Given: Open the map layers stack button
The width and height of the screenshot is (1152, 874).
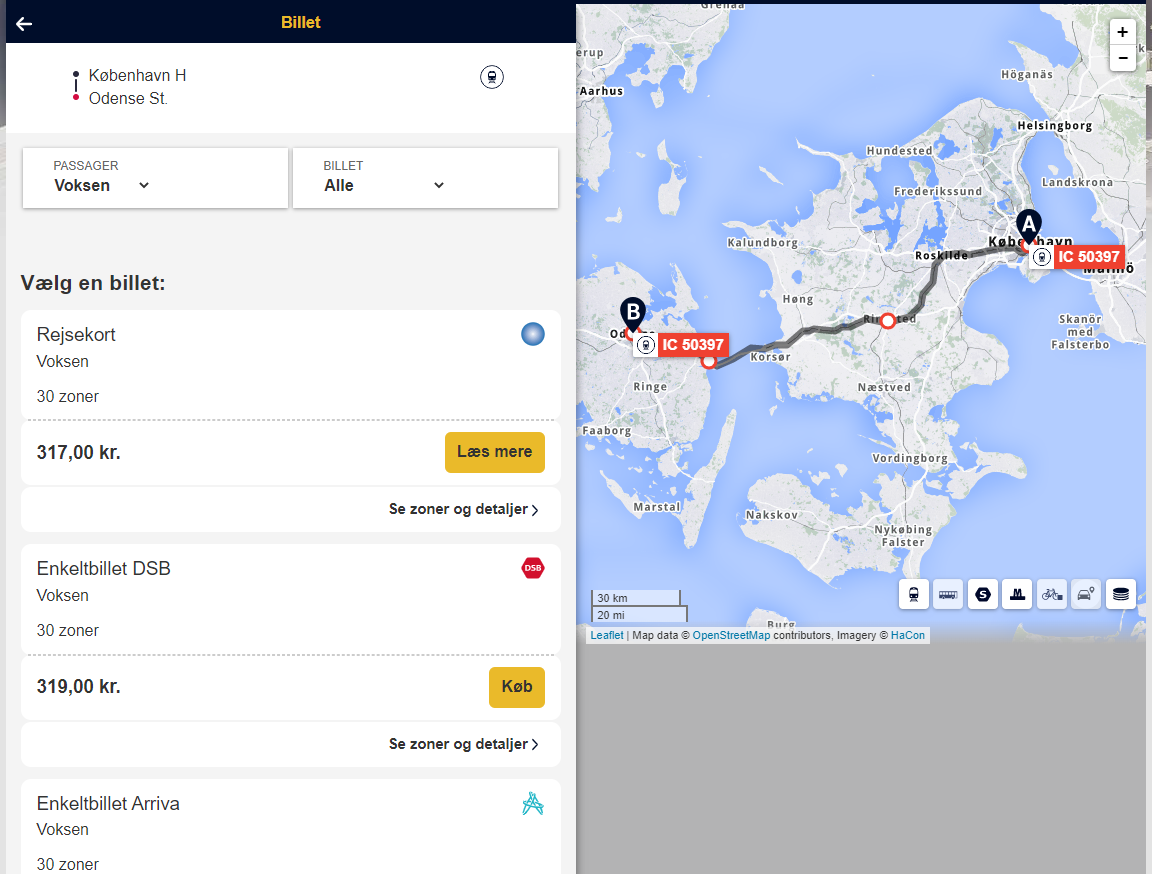Looking at the screenshot, I should click(1120, 594).
